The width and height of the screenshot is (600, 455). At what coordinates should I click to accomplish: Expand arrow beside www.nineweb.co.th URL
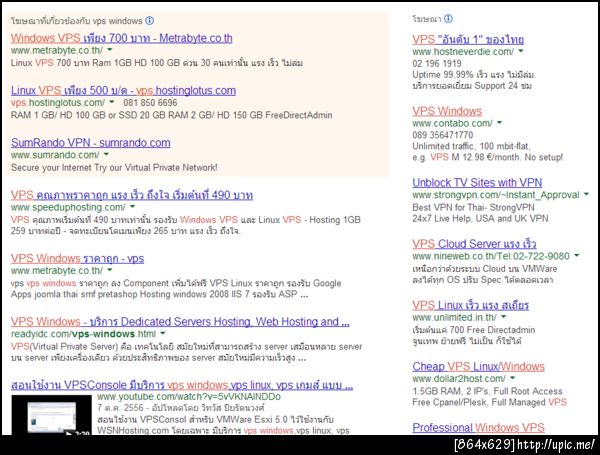coord(577,255)
